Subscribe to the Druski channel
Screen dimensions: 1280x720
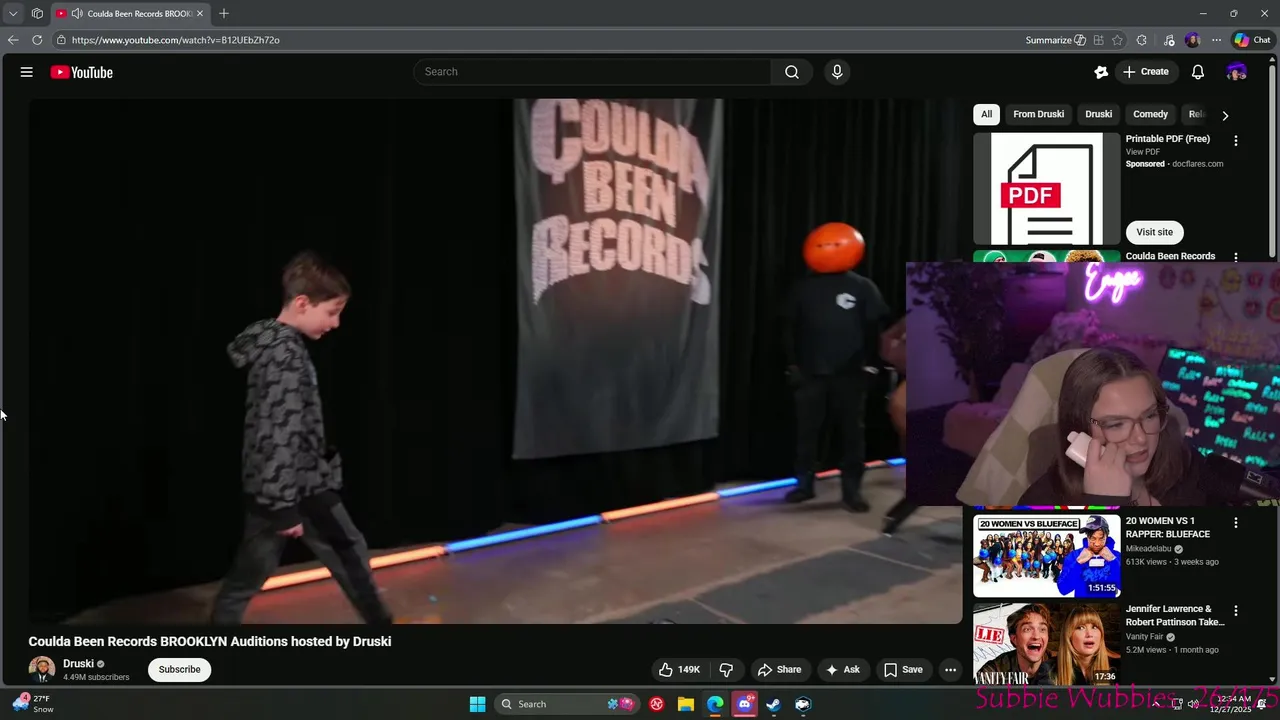(x=179, y=670)
